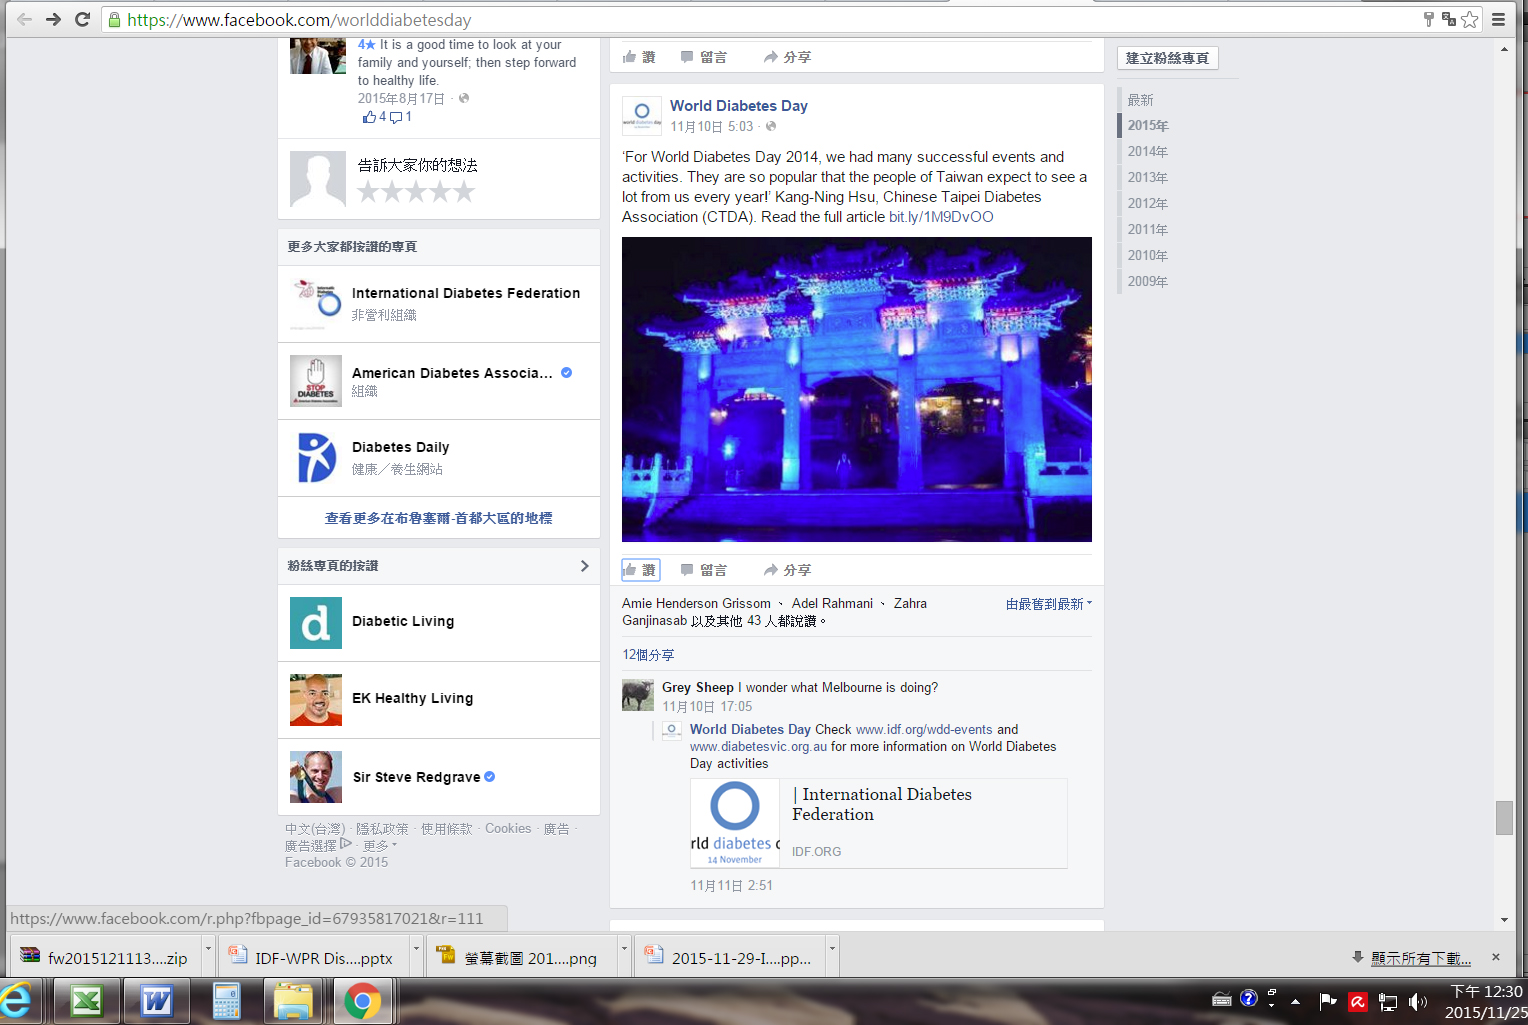View the 12 shares link
This screenshot has width=1528, height=1025.
(x=648, y=655)
